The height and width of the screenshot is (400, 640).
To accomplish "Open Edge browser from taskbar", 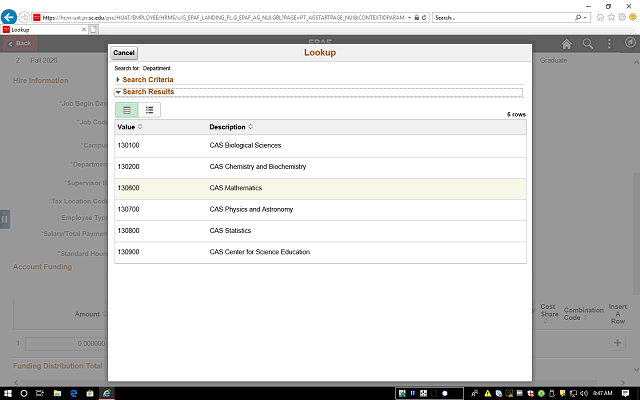I will [x=74, y=393].
